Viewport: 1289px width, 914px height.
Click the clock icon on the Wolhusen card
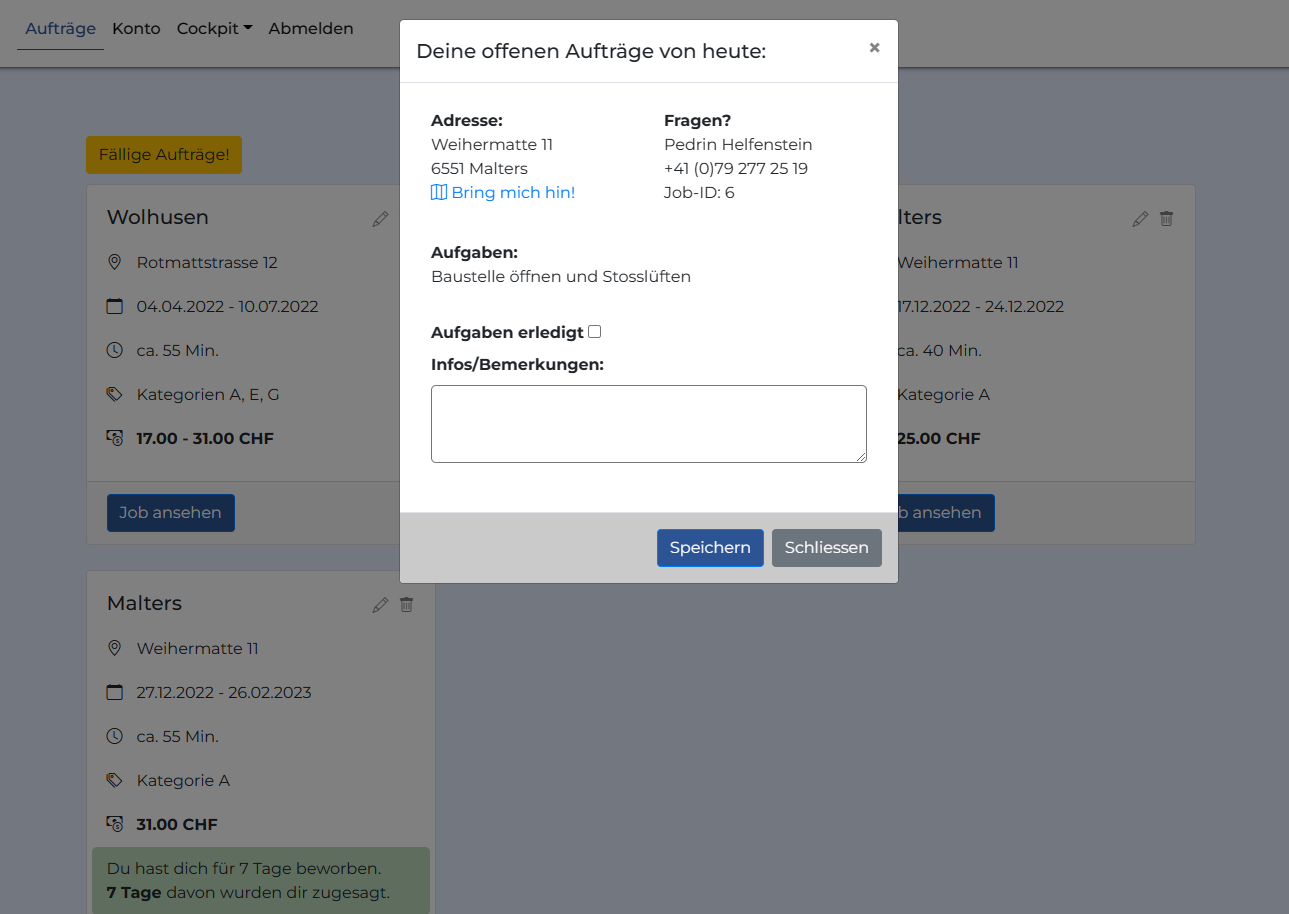pos(115,350)
